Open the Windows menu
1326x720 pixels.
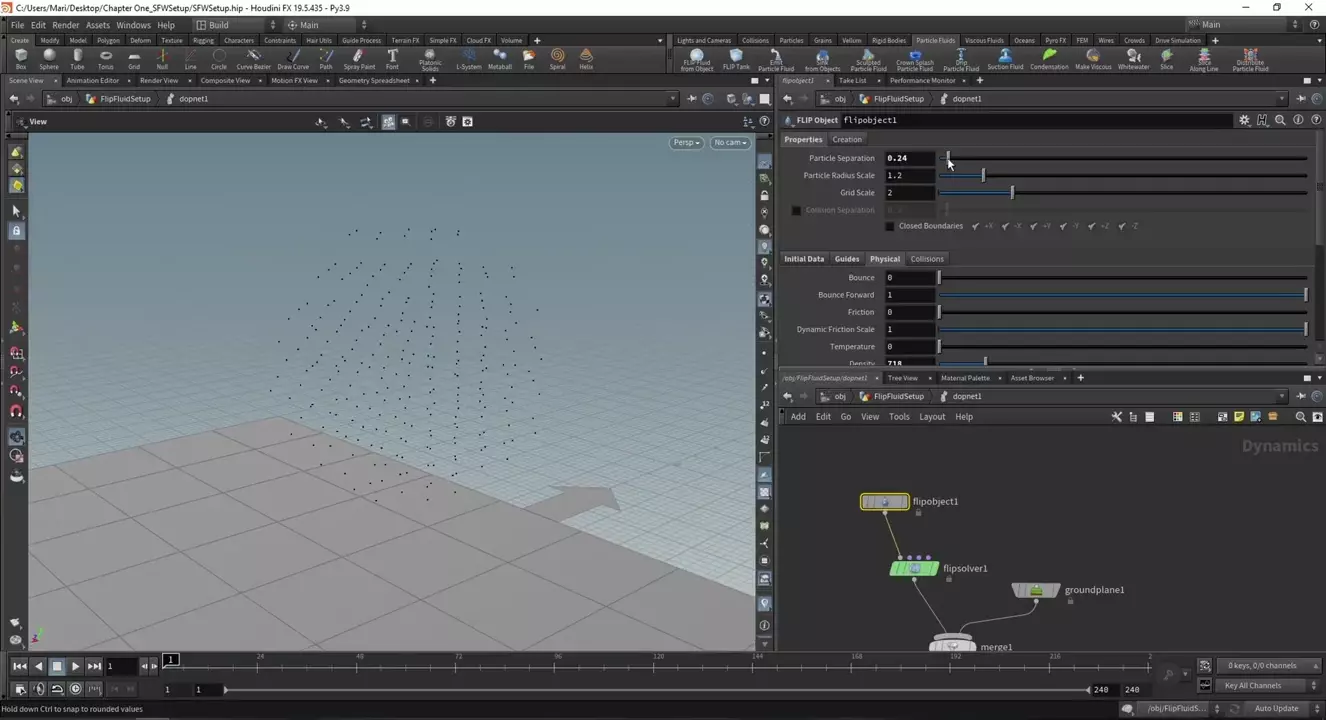coord(133,25)
